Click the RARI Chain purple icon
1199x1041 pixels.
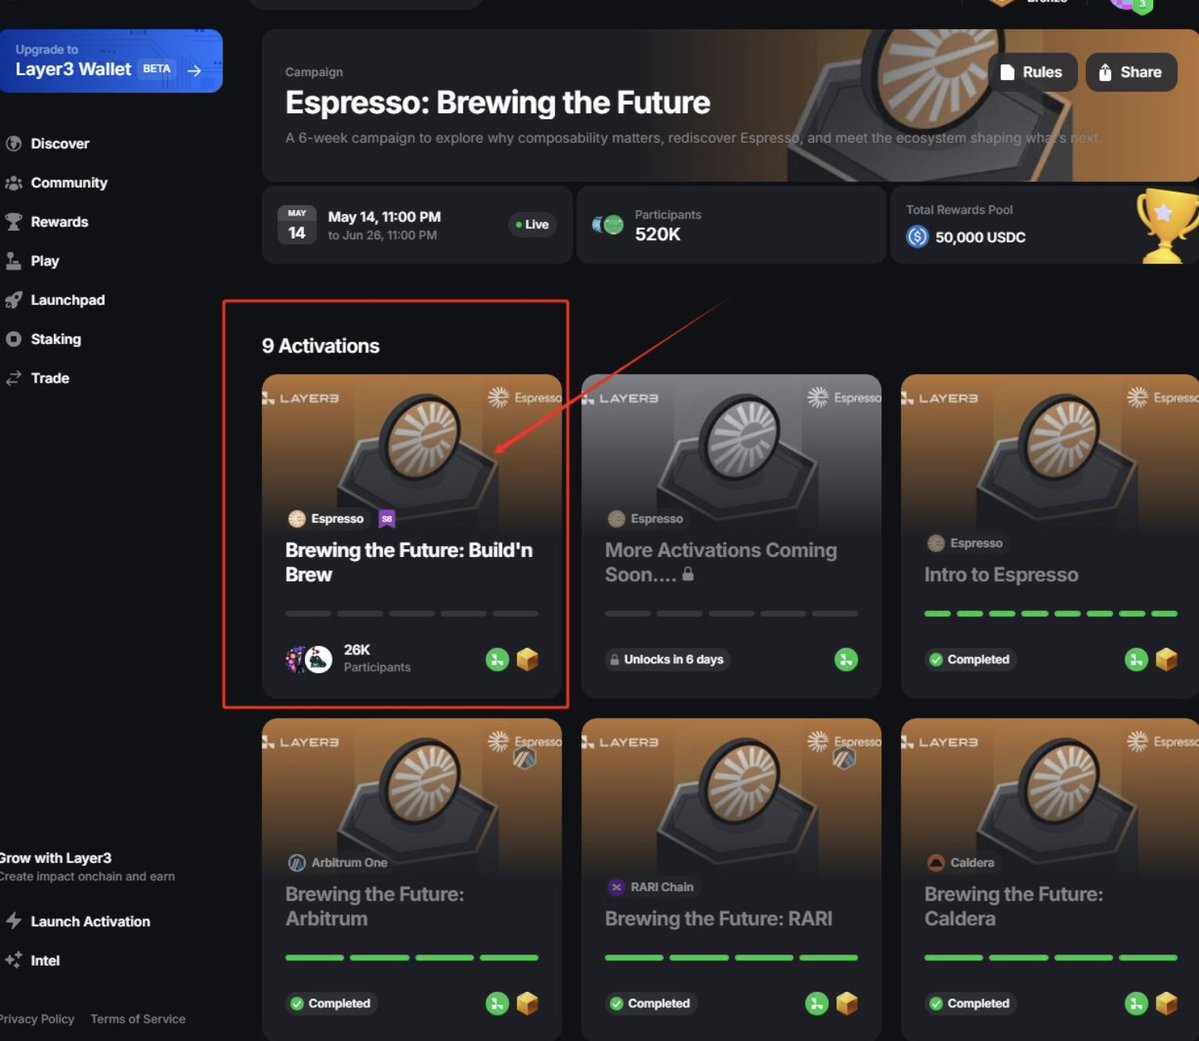616,887
